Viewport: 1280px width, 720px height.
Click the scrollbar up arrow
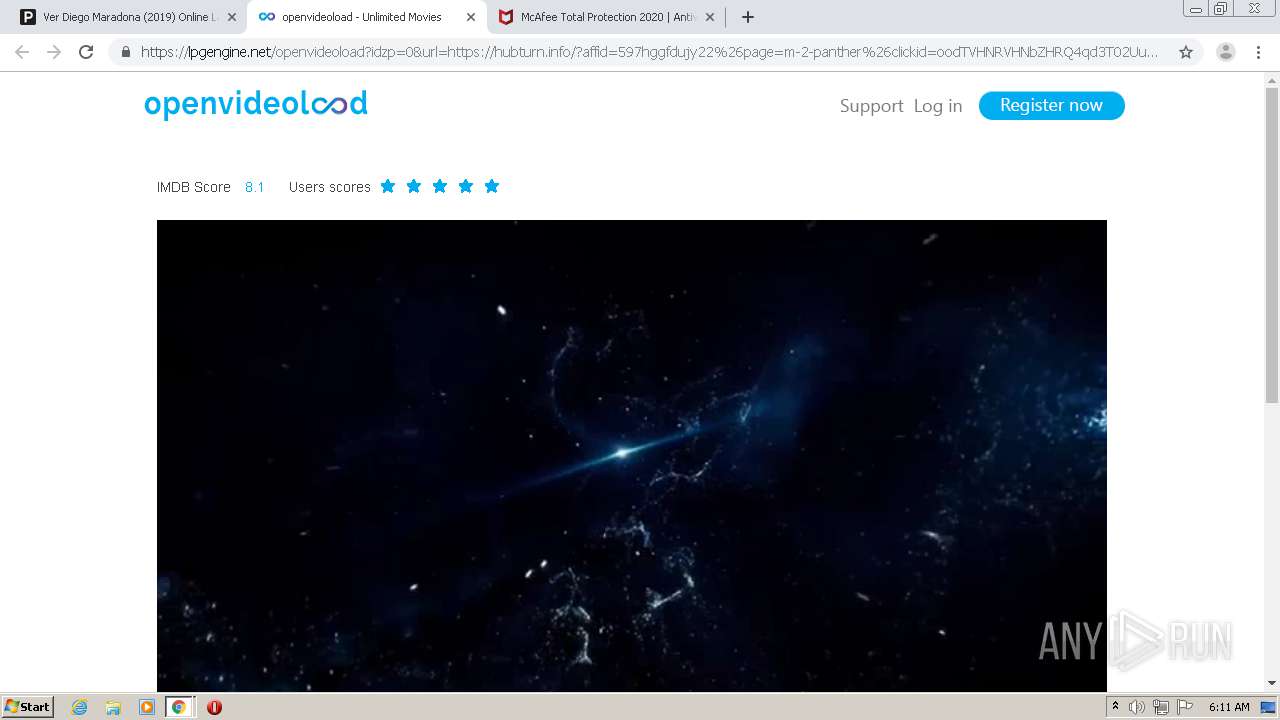pos(1272,80)
